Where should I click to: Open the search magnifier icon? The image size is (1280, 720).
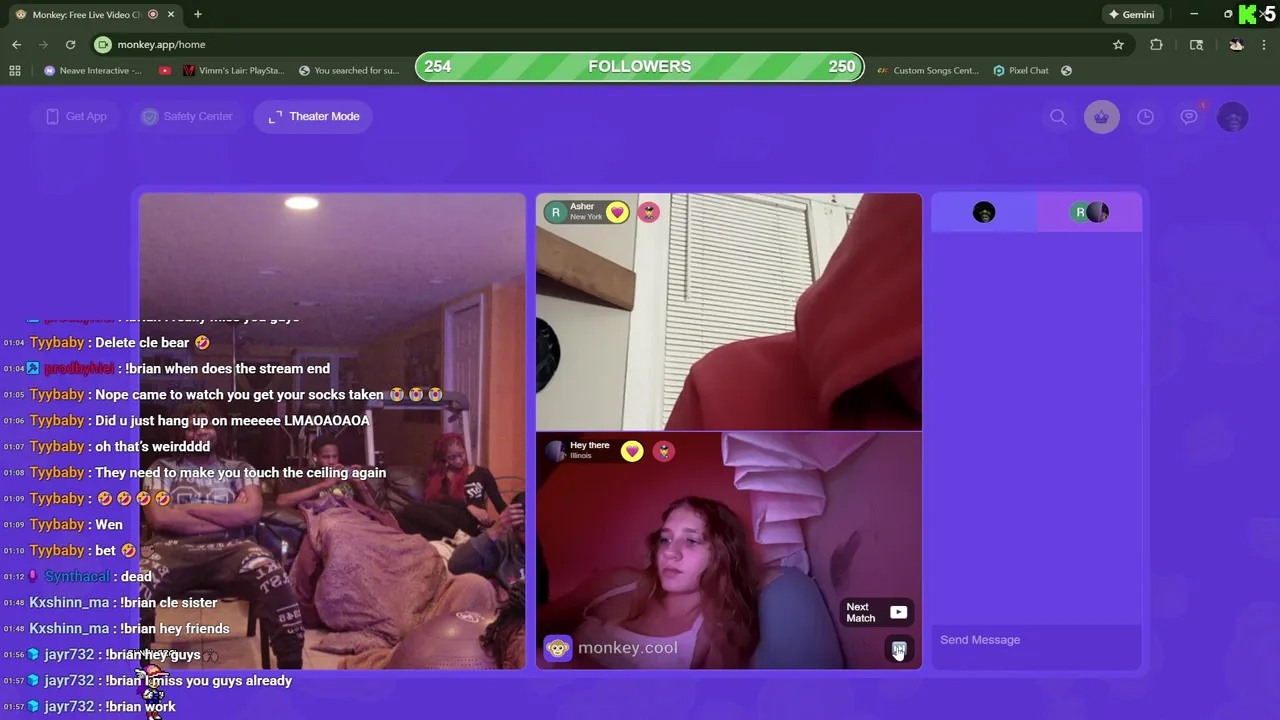coord(1058,117)
